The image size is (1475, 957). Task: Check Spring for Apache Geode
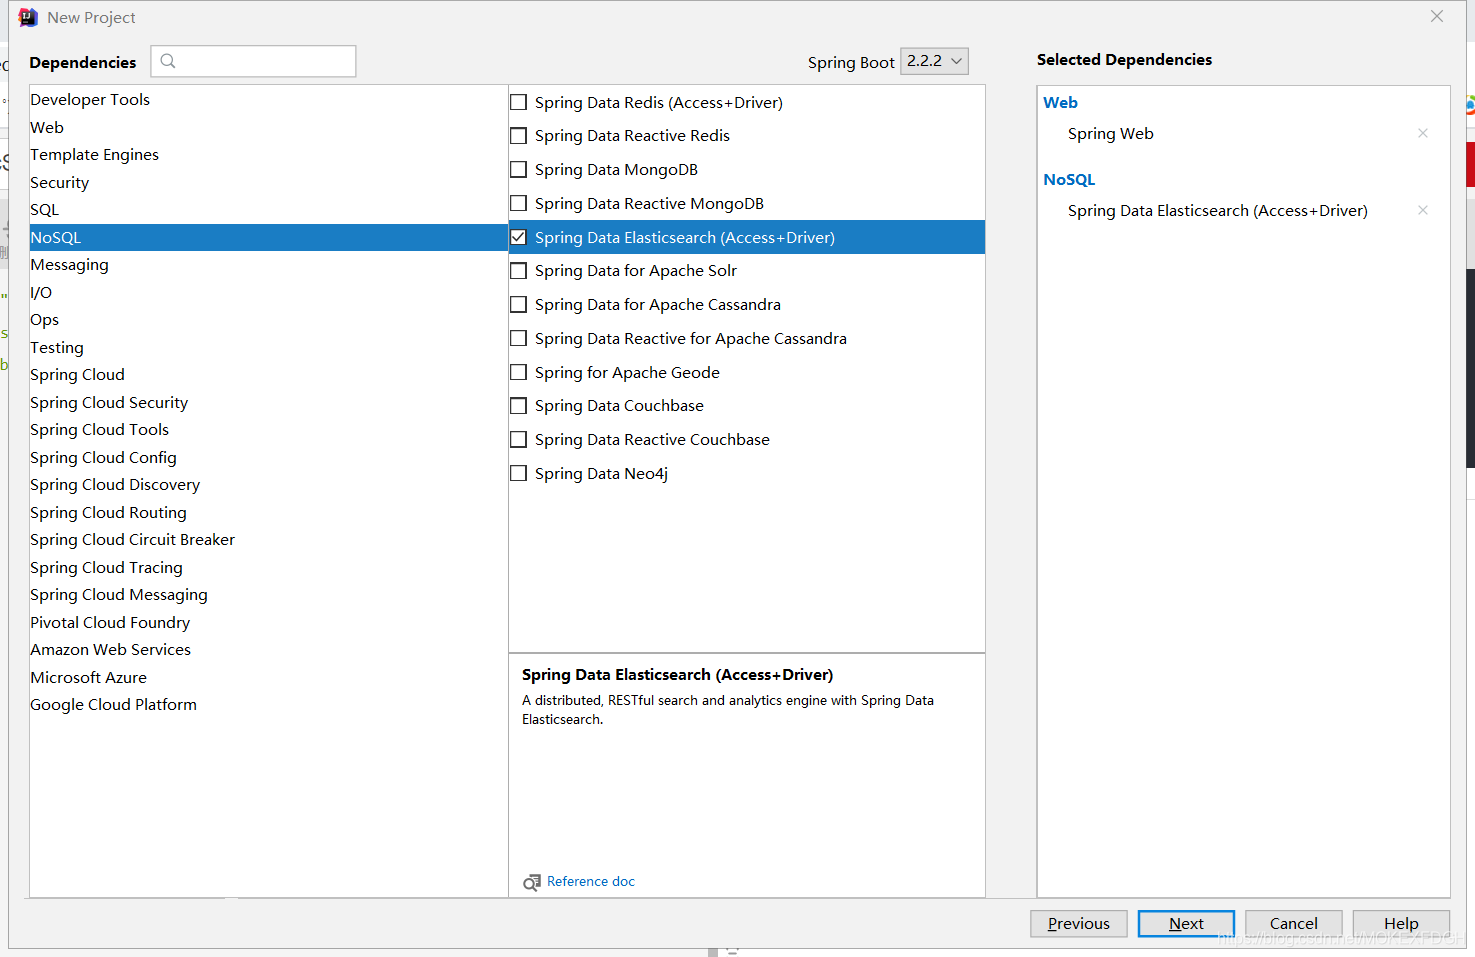518,372
